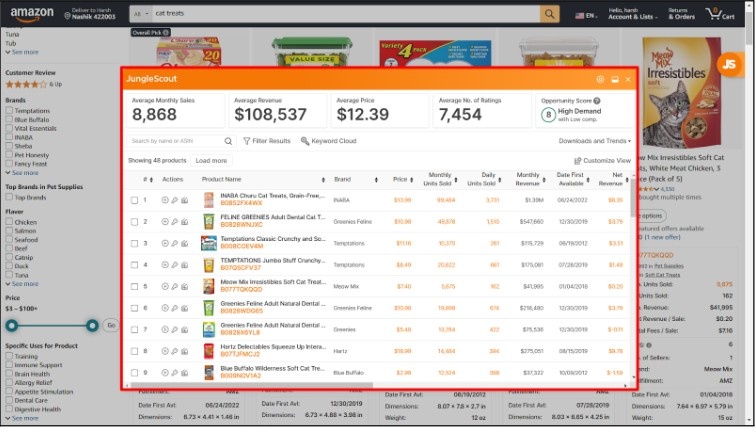Open Customize View option
The height and width of the screenshot is (429, 756).
[602, 161]
